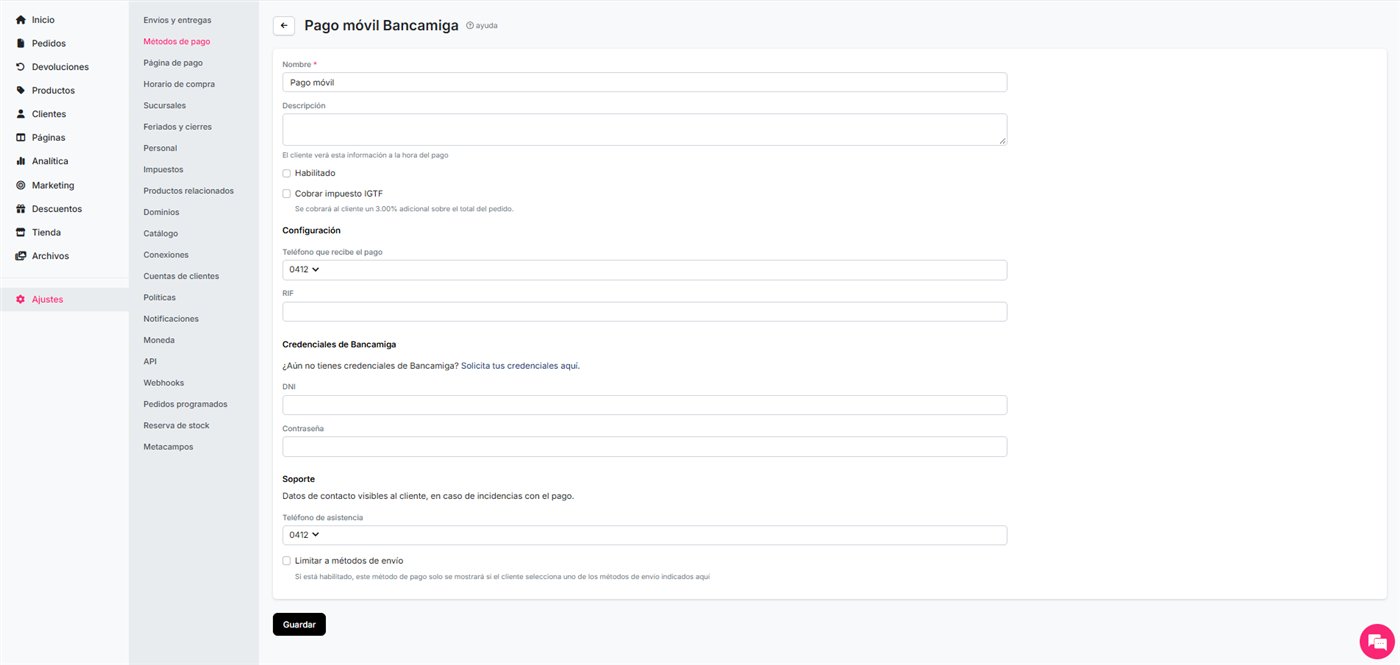Open Webhooks settings page

point(164,383)
